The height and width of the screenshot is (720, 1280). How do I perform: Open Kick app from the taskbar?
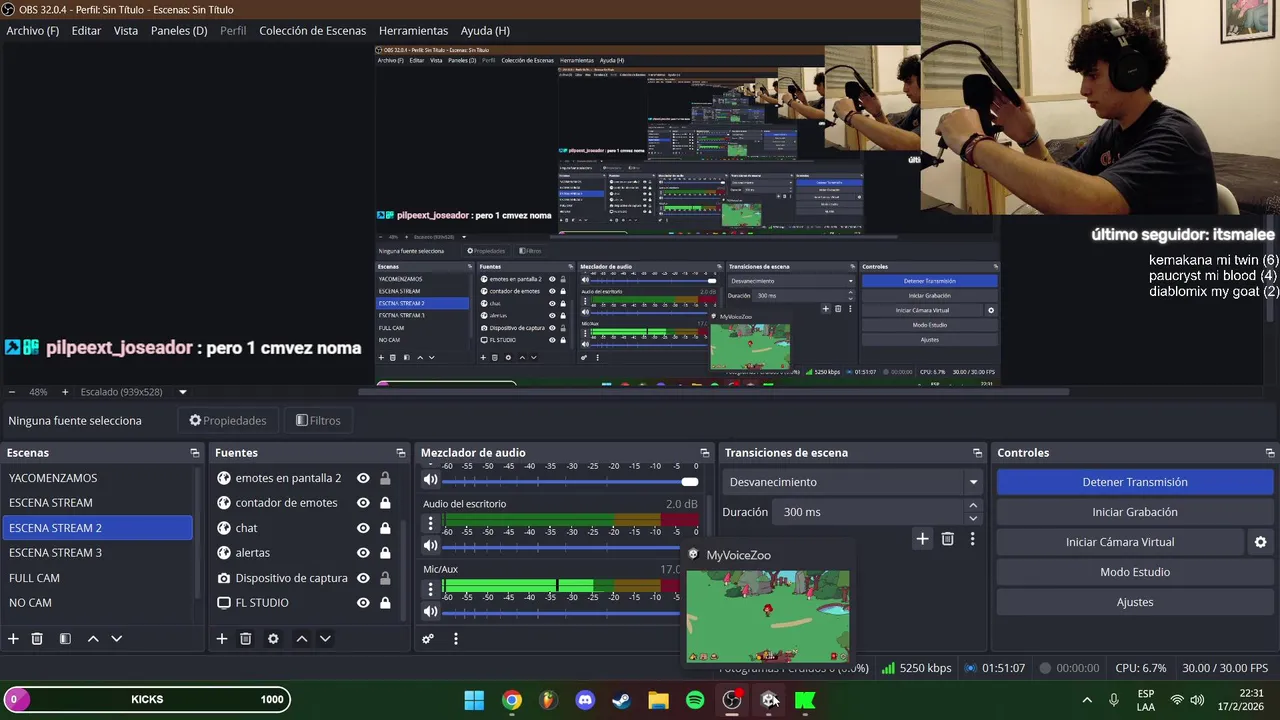805,700
